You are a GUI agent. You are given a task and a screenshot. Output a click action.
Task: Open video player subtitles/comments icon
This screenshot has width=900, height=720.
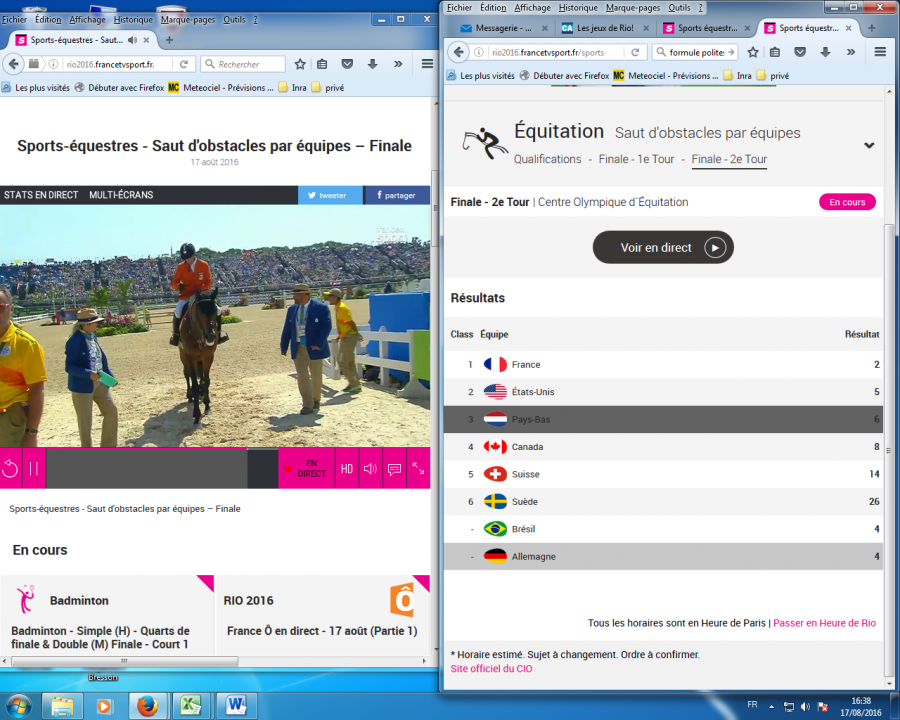(394, 468)
